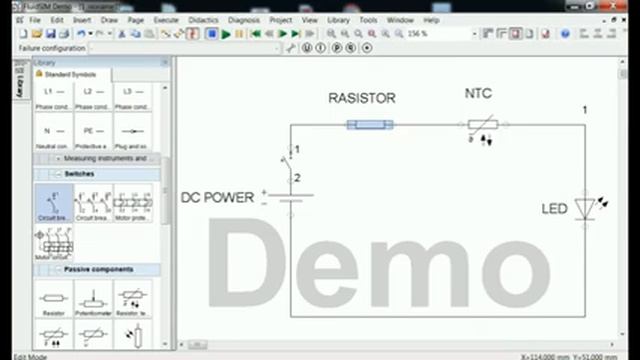This screenshot has height=360, width=640.
Task: Click the wrench icon beside failure configuration
Action: point(291,48)
